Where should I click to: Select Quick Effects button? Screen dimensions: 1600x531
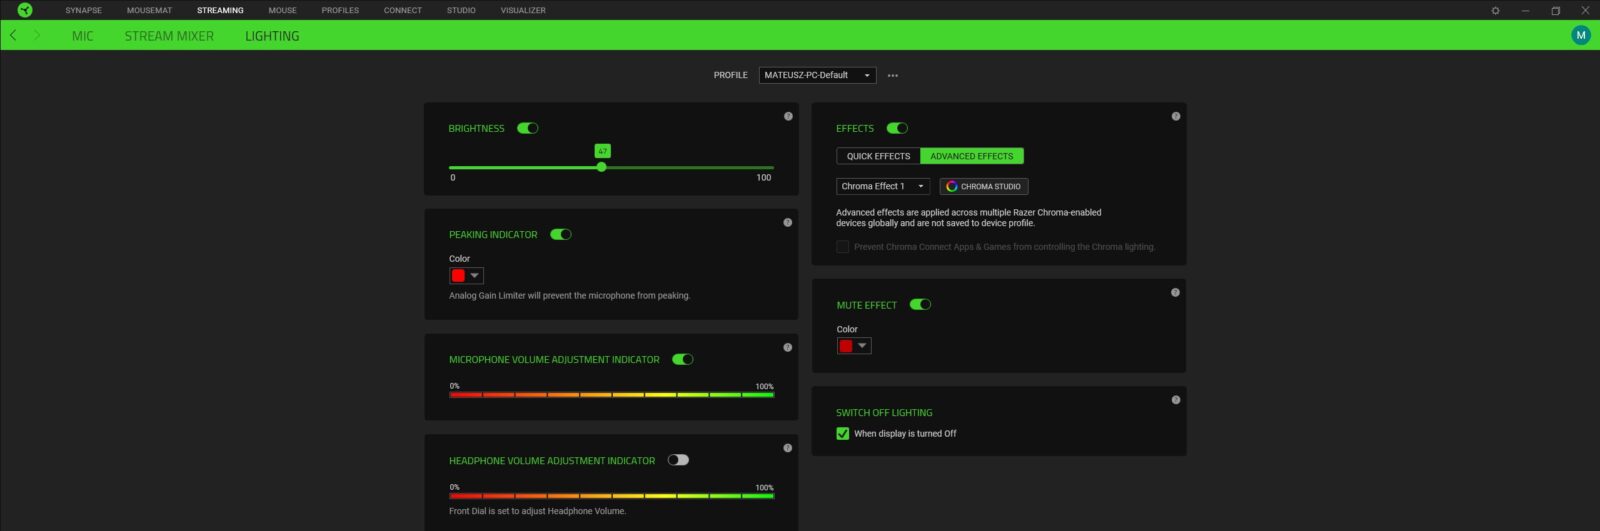tap(878, 156)
